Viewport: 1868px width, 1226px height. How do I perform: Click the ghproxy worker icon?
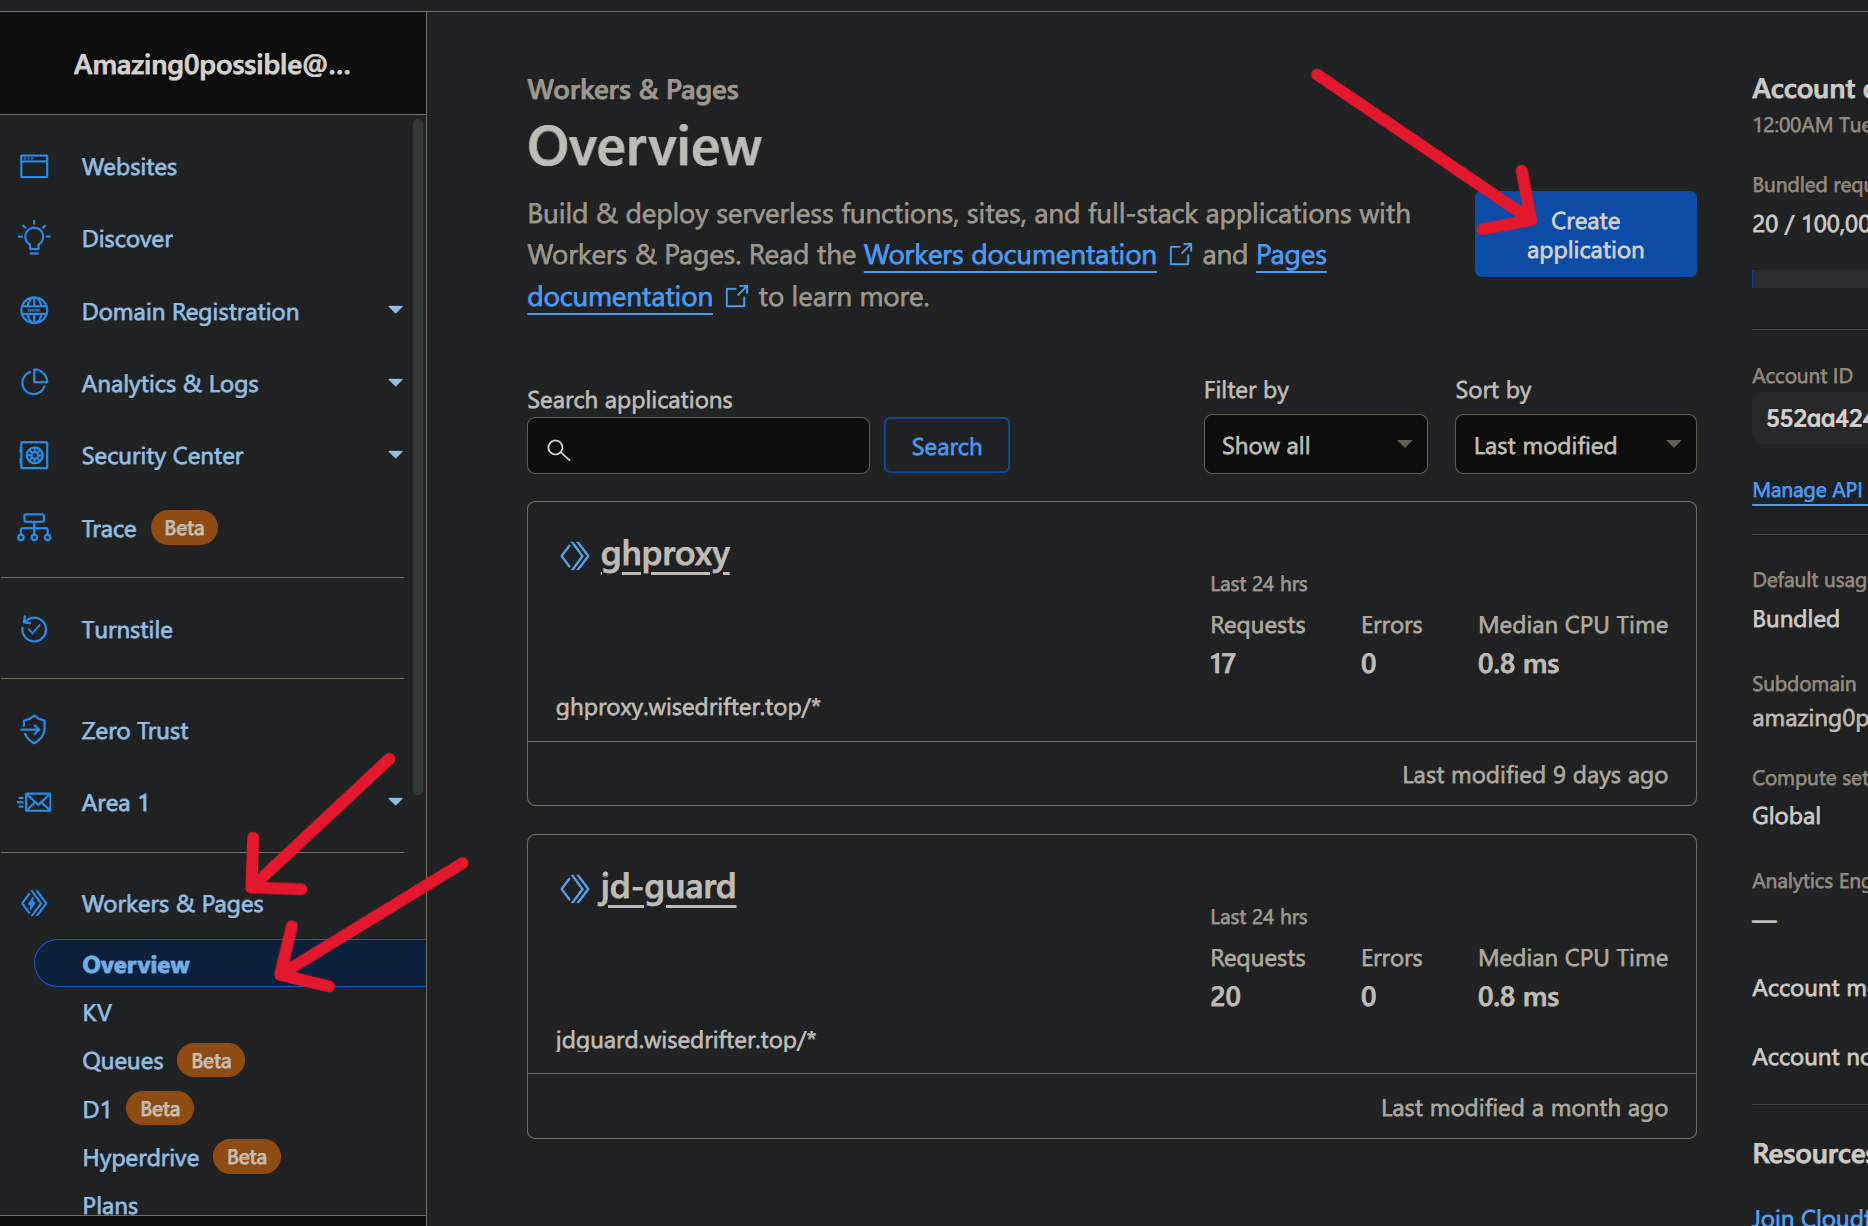tap(574, 555)
